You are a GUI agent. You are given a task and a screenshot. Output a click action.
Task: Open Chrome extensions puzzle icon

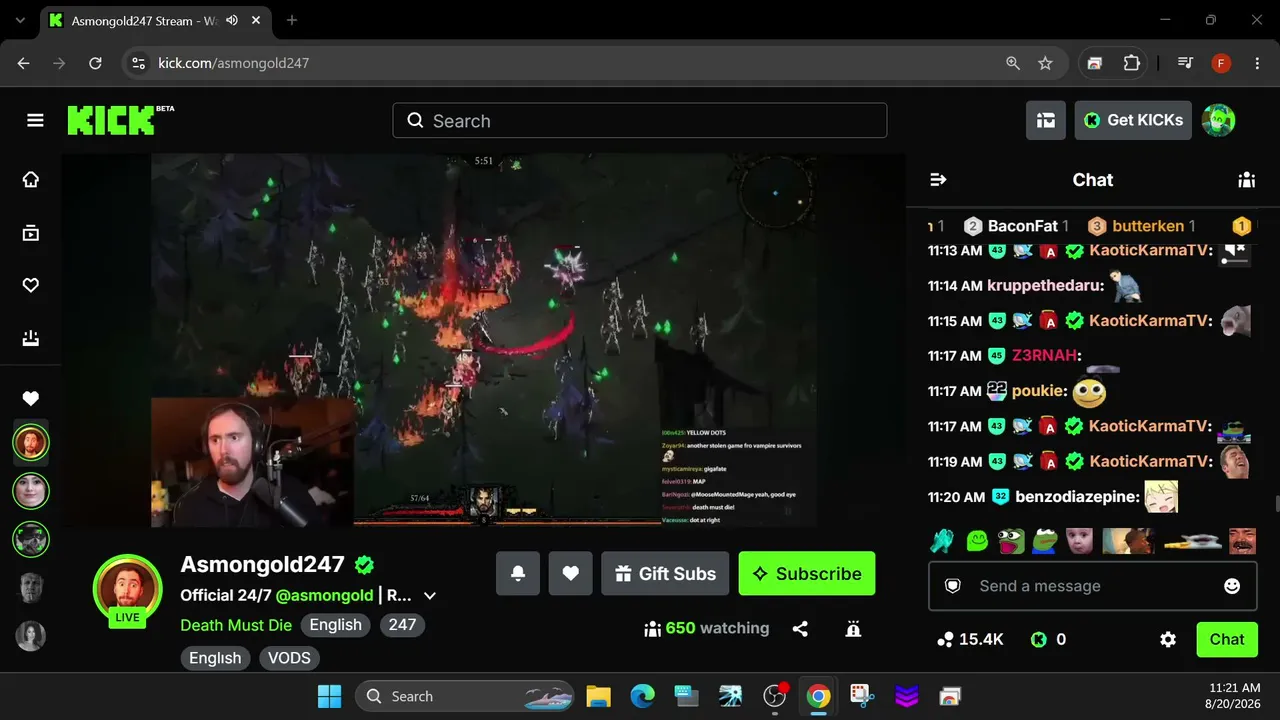click(1132, 63)
